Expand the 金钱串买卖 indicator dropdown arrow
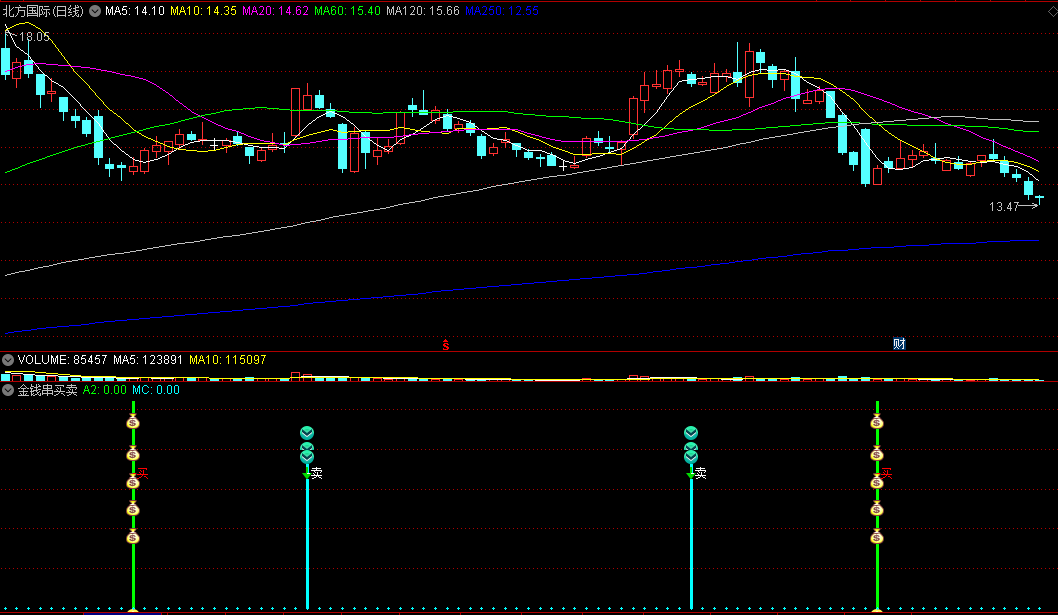The height and width of the screenshot is (615, 1058). point(8,390)
